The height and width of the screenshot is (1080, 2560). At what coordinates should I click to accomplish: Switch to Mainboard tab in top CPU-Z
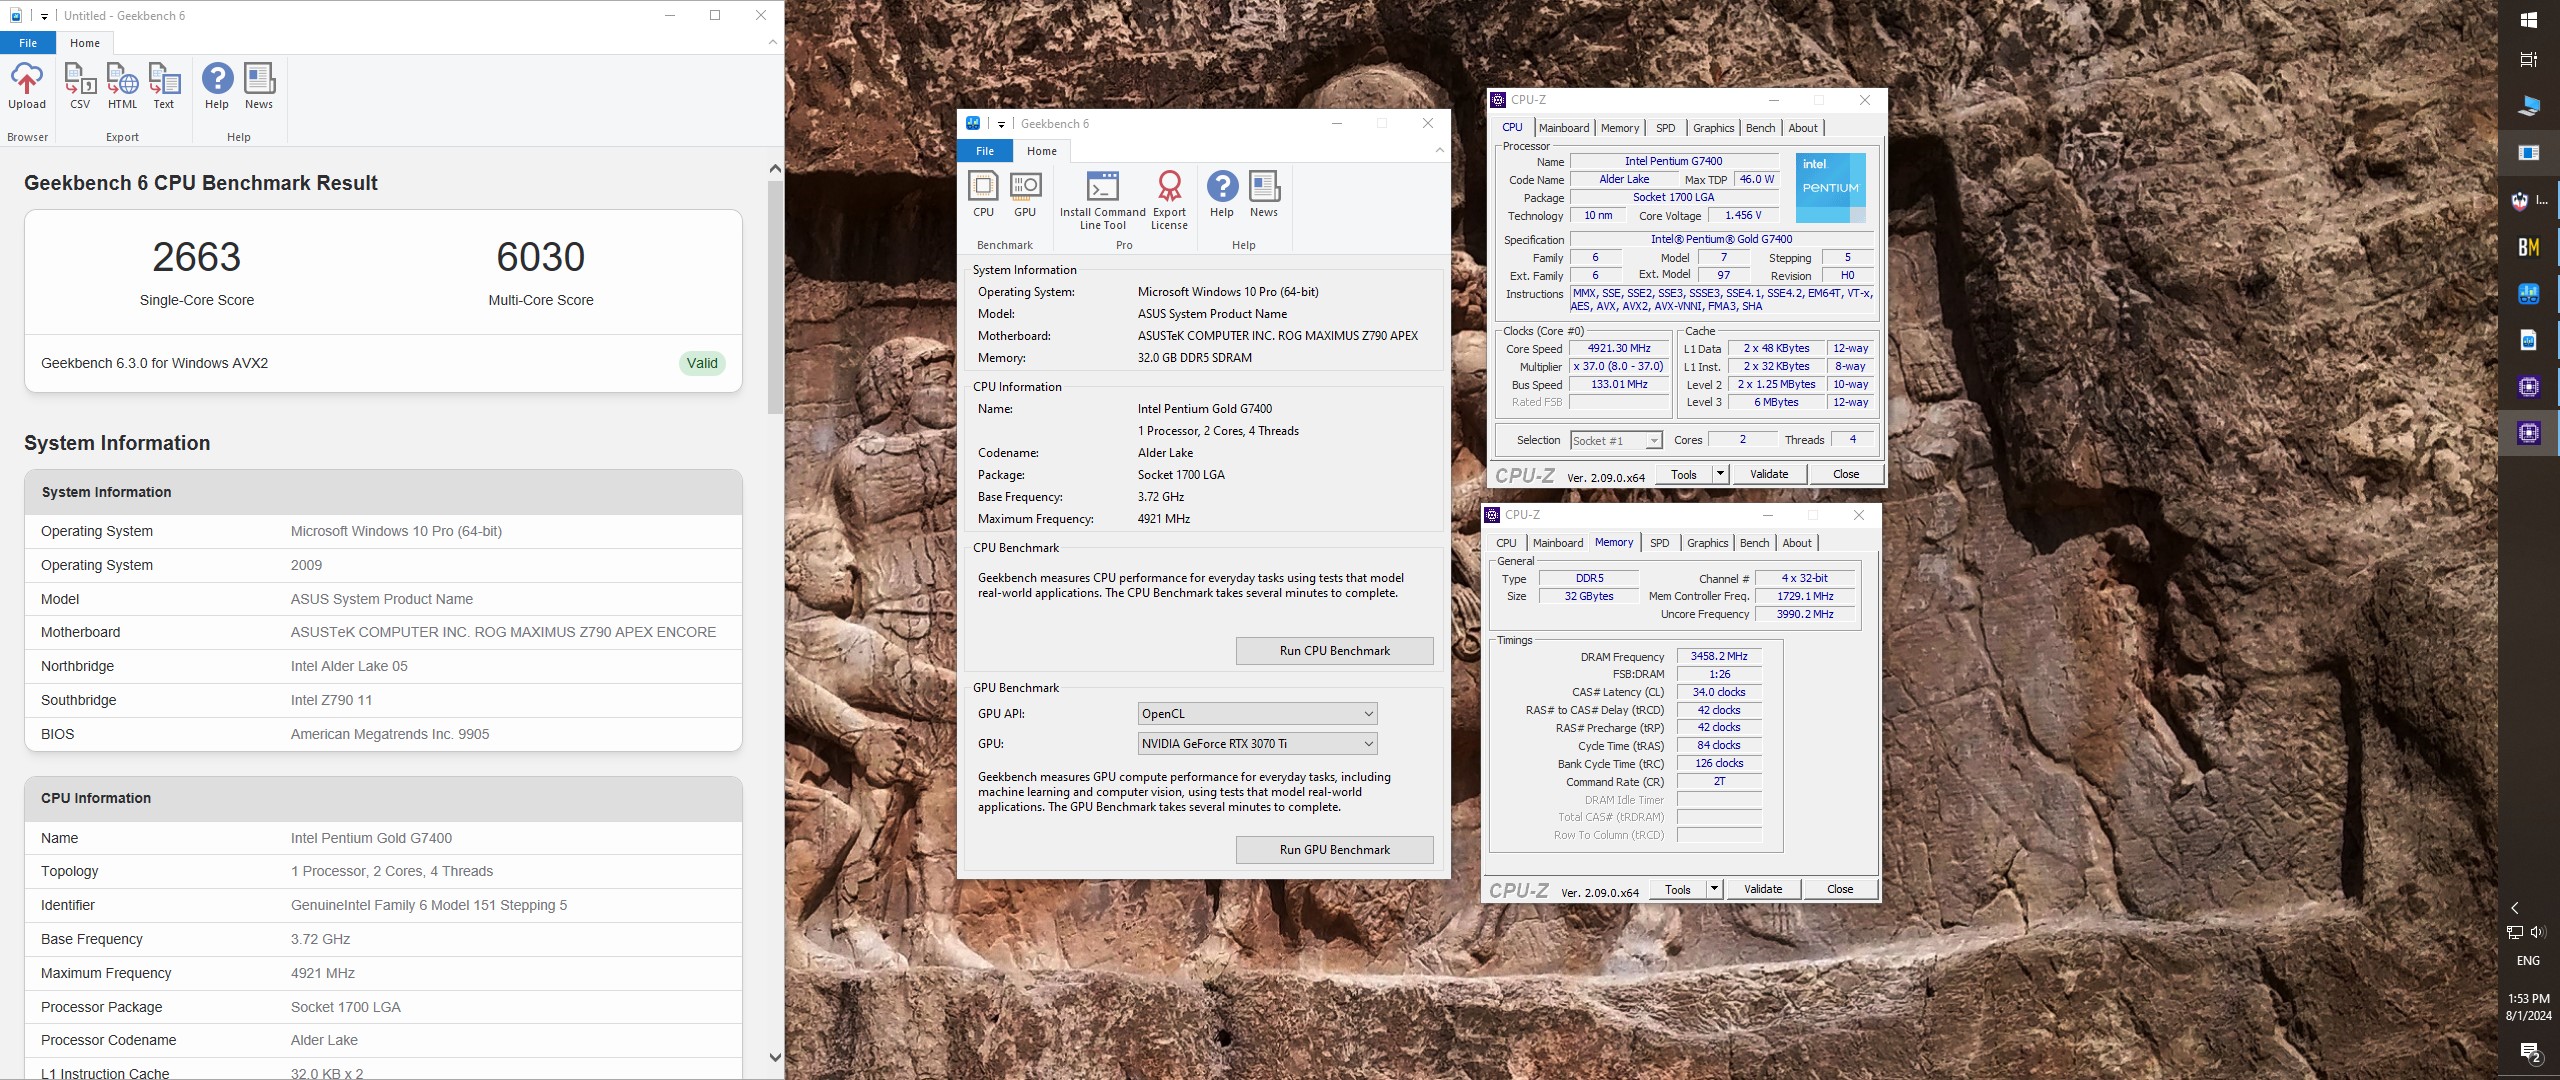point(1564,128)
